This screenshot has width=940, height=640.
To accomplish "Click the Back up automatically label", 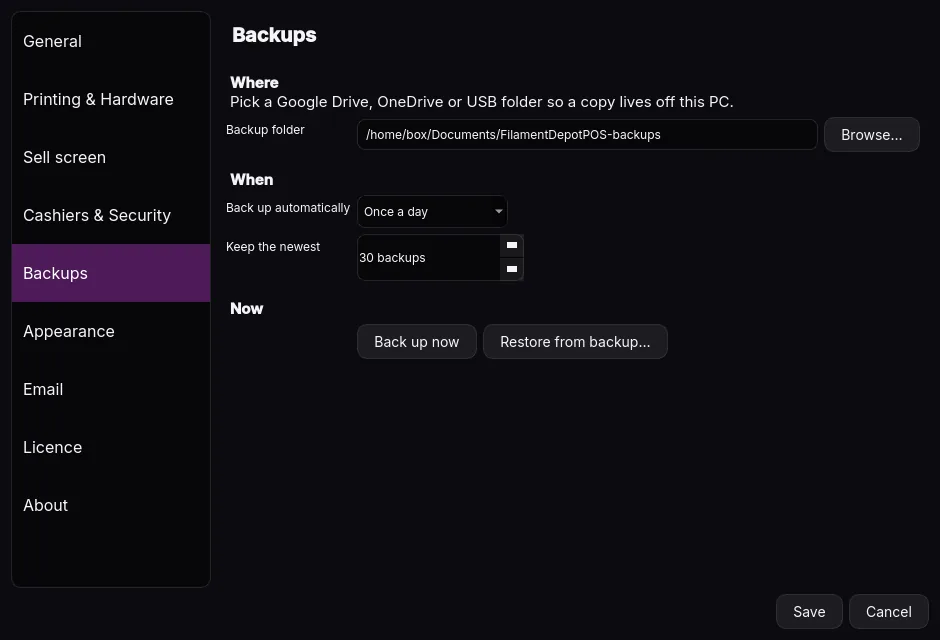I will [288, 208].
